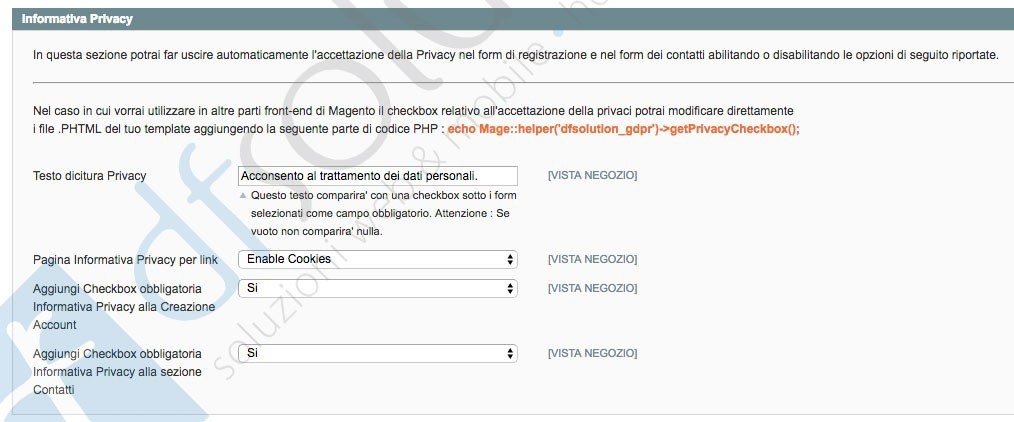Click up-down arrows icon on Enable Cookies select
The height and width of the screenshot is (422, 1014).
[510, 260]
